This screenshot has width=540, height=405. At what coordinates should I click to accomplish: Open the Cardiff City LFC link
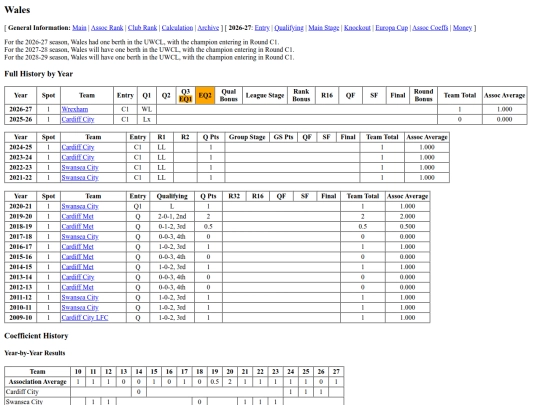pyautogui.click(x=85, y=318)
